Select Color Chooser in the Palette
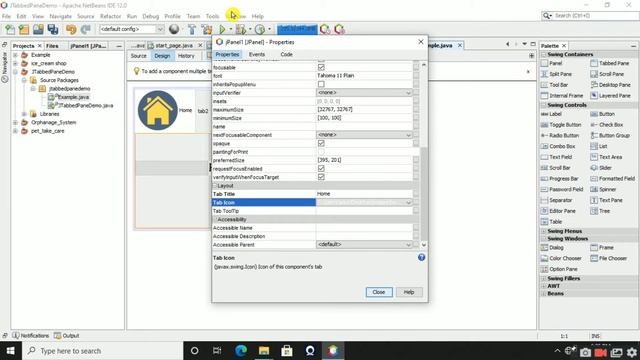640x360 pixels. point(561,258)
